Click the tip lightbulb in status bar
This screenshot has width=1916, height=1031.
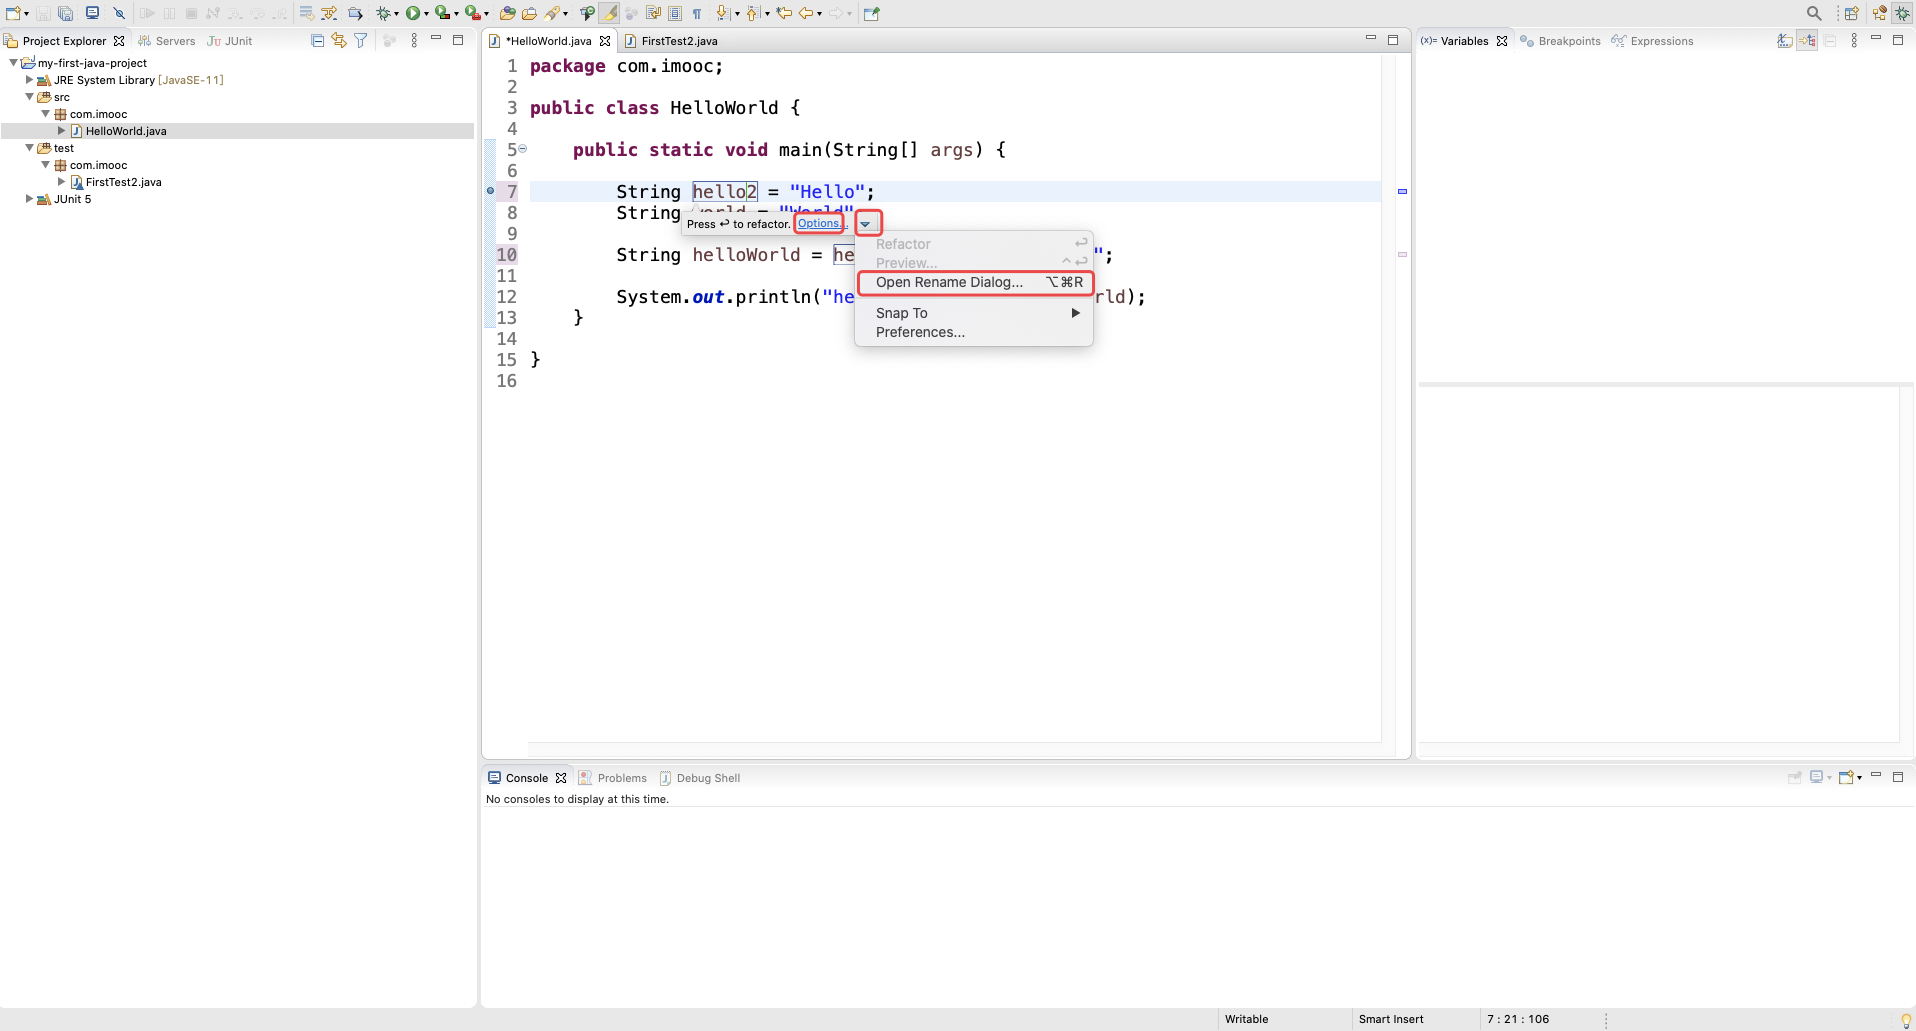(1906, 1020)
